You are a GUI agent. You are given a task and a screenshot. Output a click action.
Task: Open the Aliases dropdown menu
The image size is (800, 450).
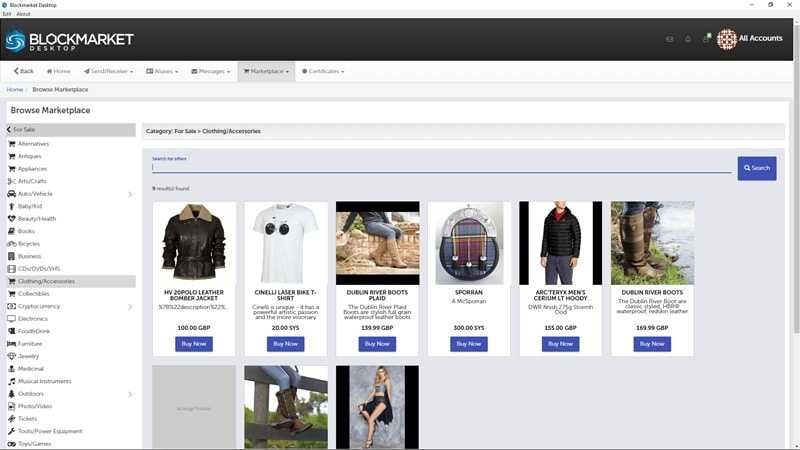click(x=162, y=71)
